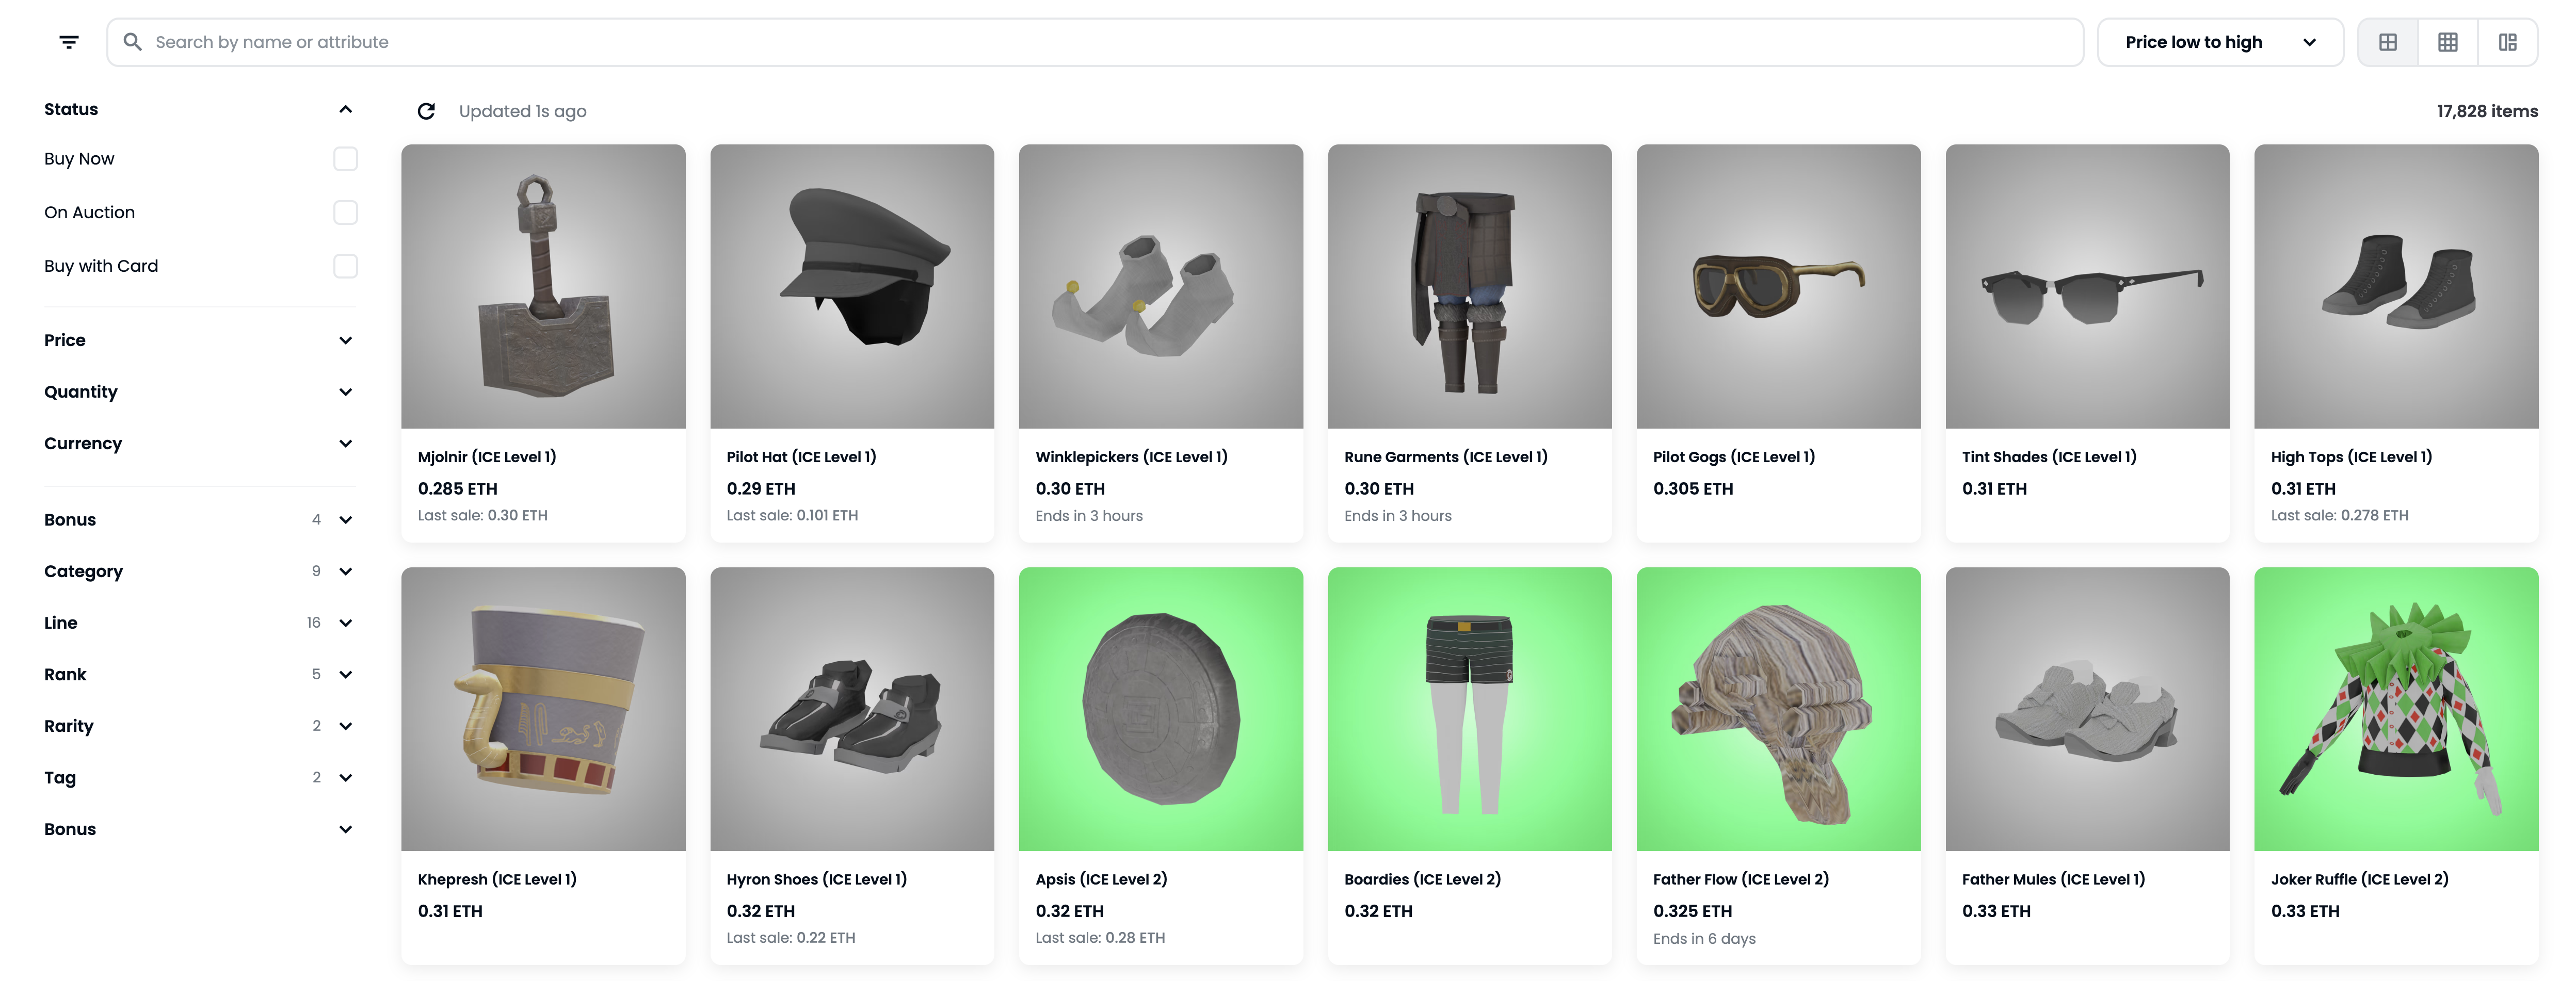Click the Mjolnir (ICE Level 1) title
The image size is (2576, 981).
(487, 457)
